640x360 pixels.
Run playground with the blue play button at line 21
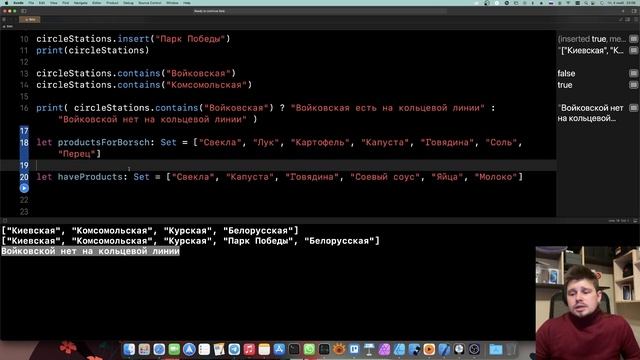point(24,188)
